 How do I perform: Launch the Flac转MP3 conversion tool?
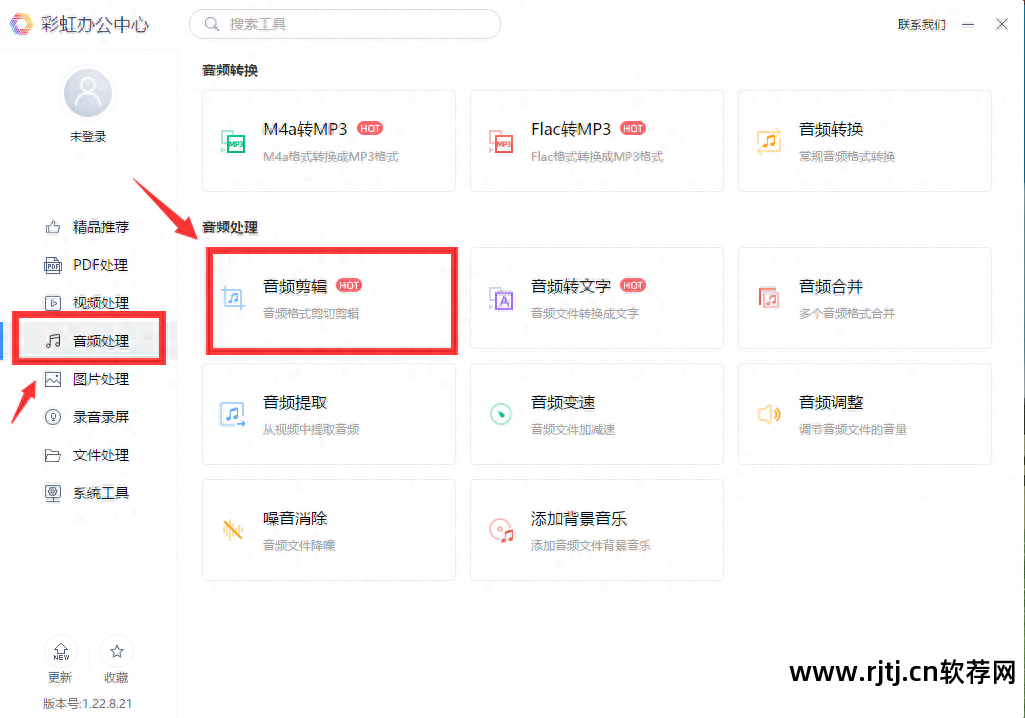pyautogui.click(x=596, y=140)
